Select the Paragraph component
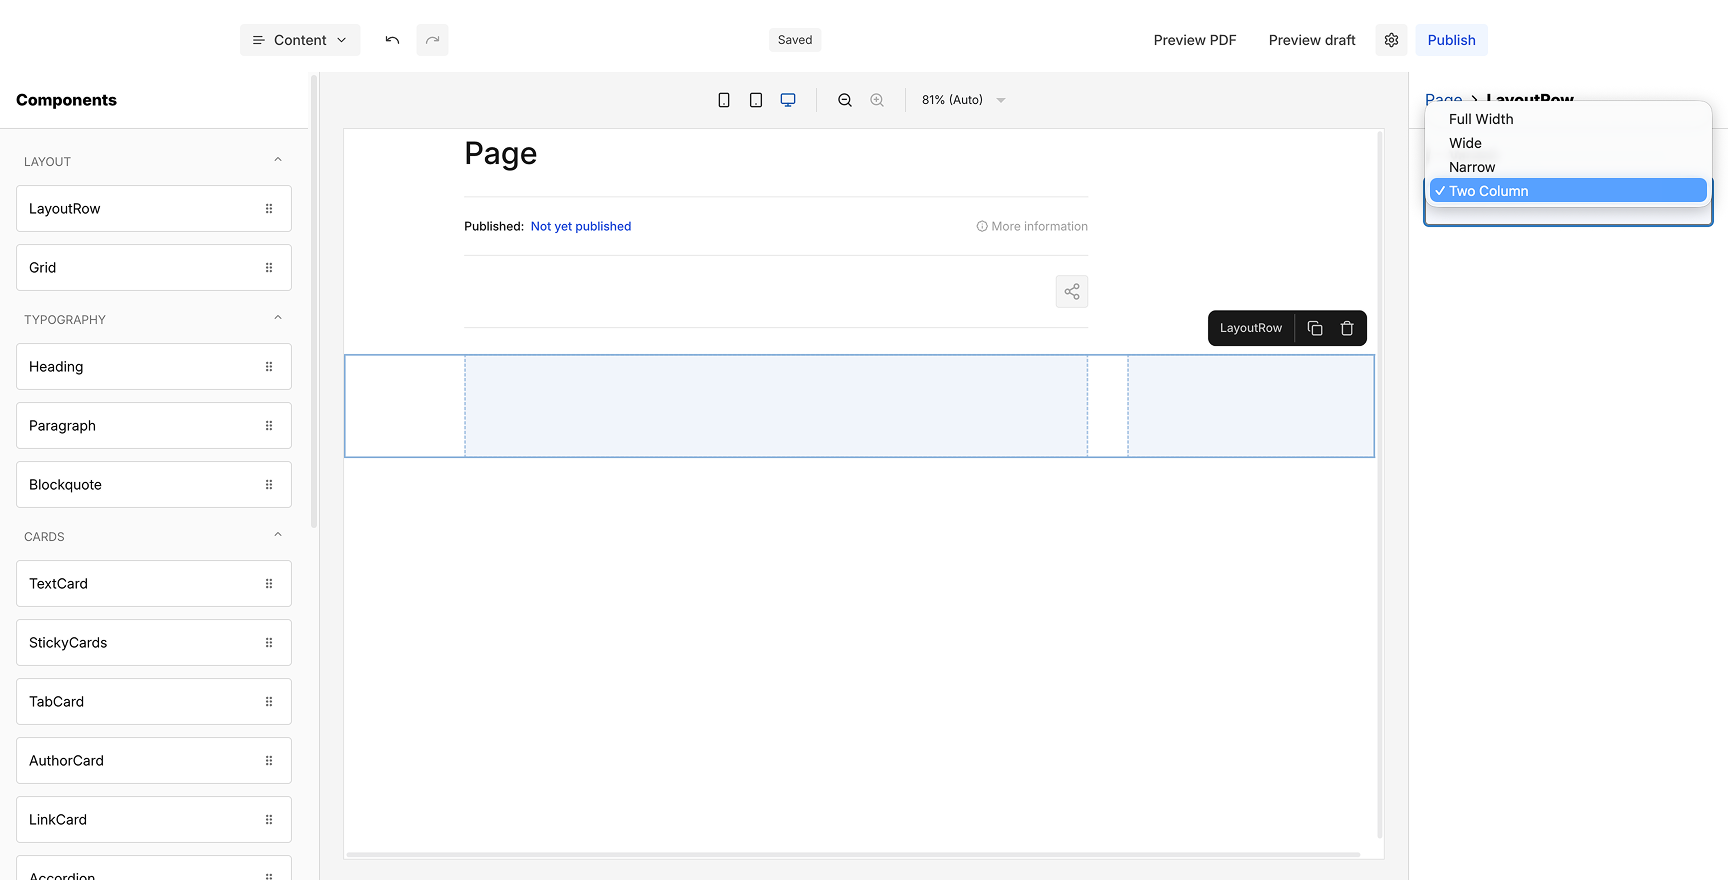 (x=154, y=426)
